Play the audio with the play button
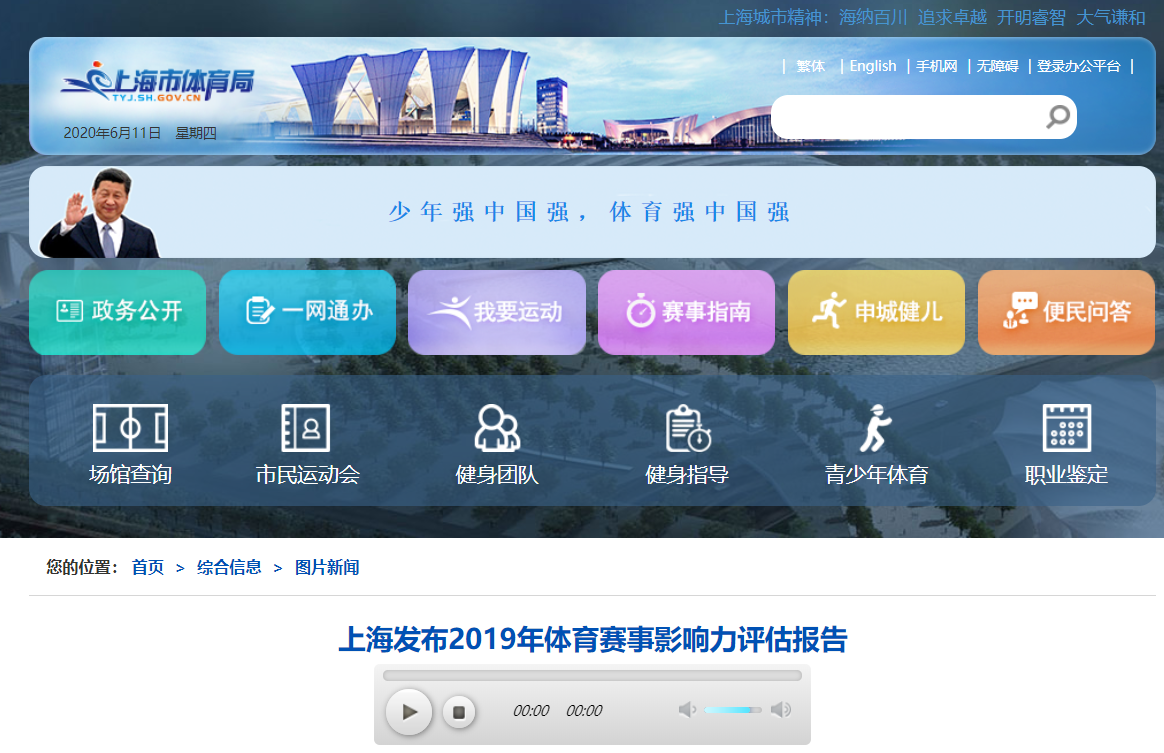The image size is (1164, 753). tap(409, 711)
